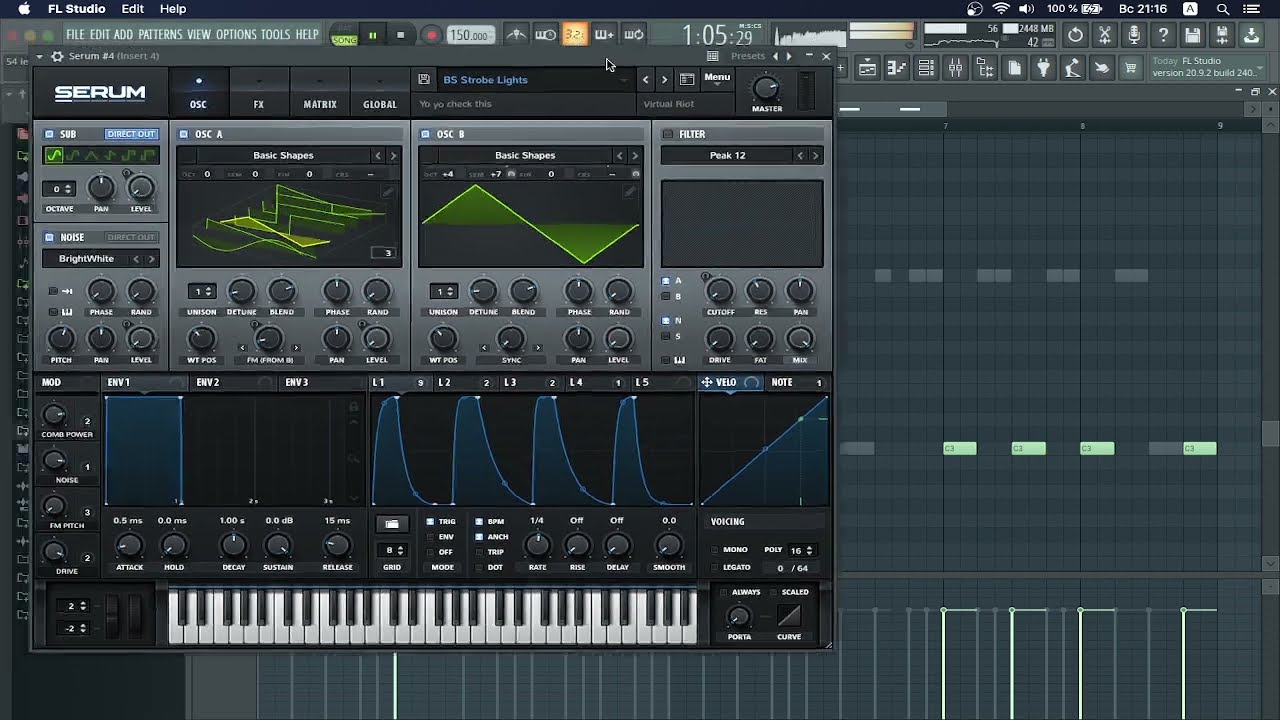This screenshot has height=720, width=1280.
Task: Toggle the OSC A enable checkbox
Action: tap(184, 134)
